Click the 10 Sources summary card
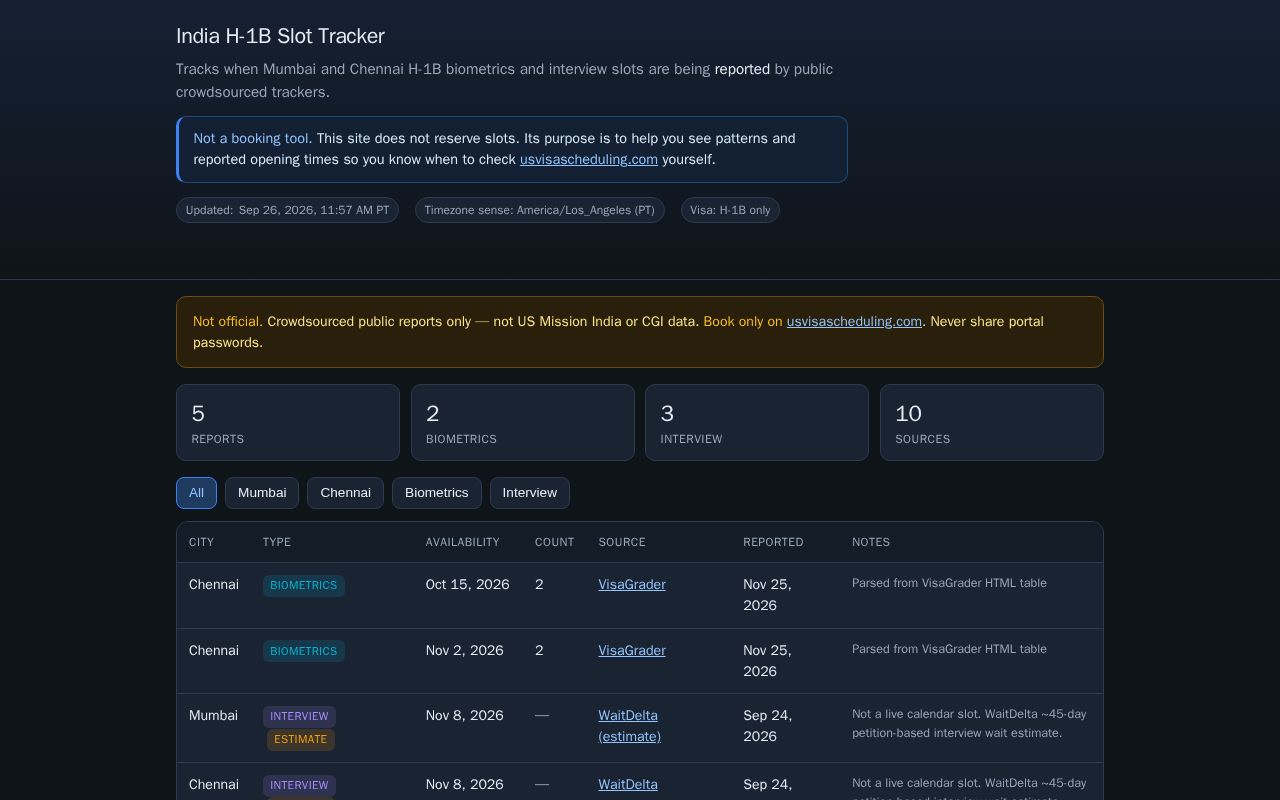 (992, 423)
